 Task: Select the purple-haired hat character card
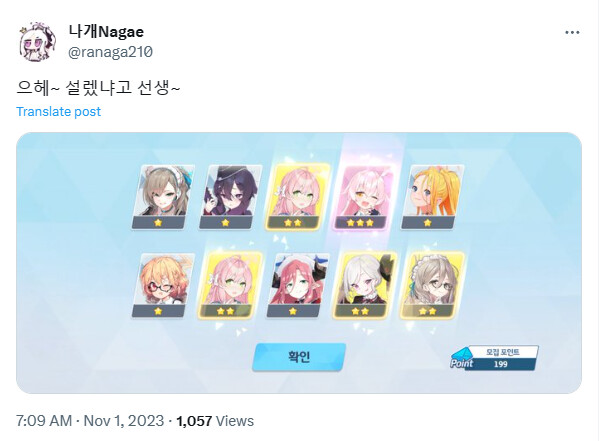point(230,197)
